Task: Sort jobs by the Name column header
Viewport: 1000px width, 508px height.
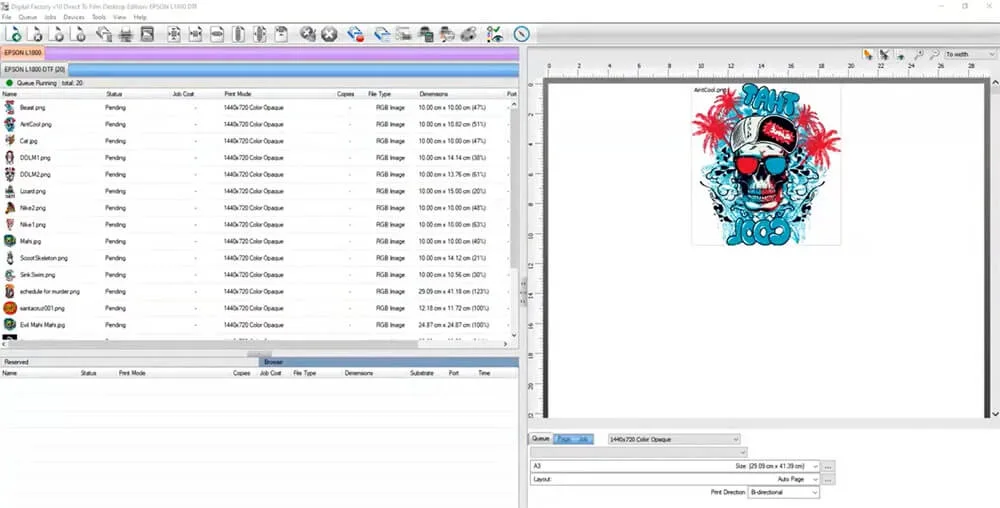Action: pos(10,94)
